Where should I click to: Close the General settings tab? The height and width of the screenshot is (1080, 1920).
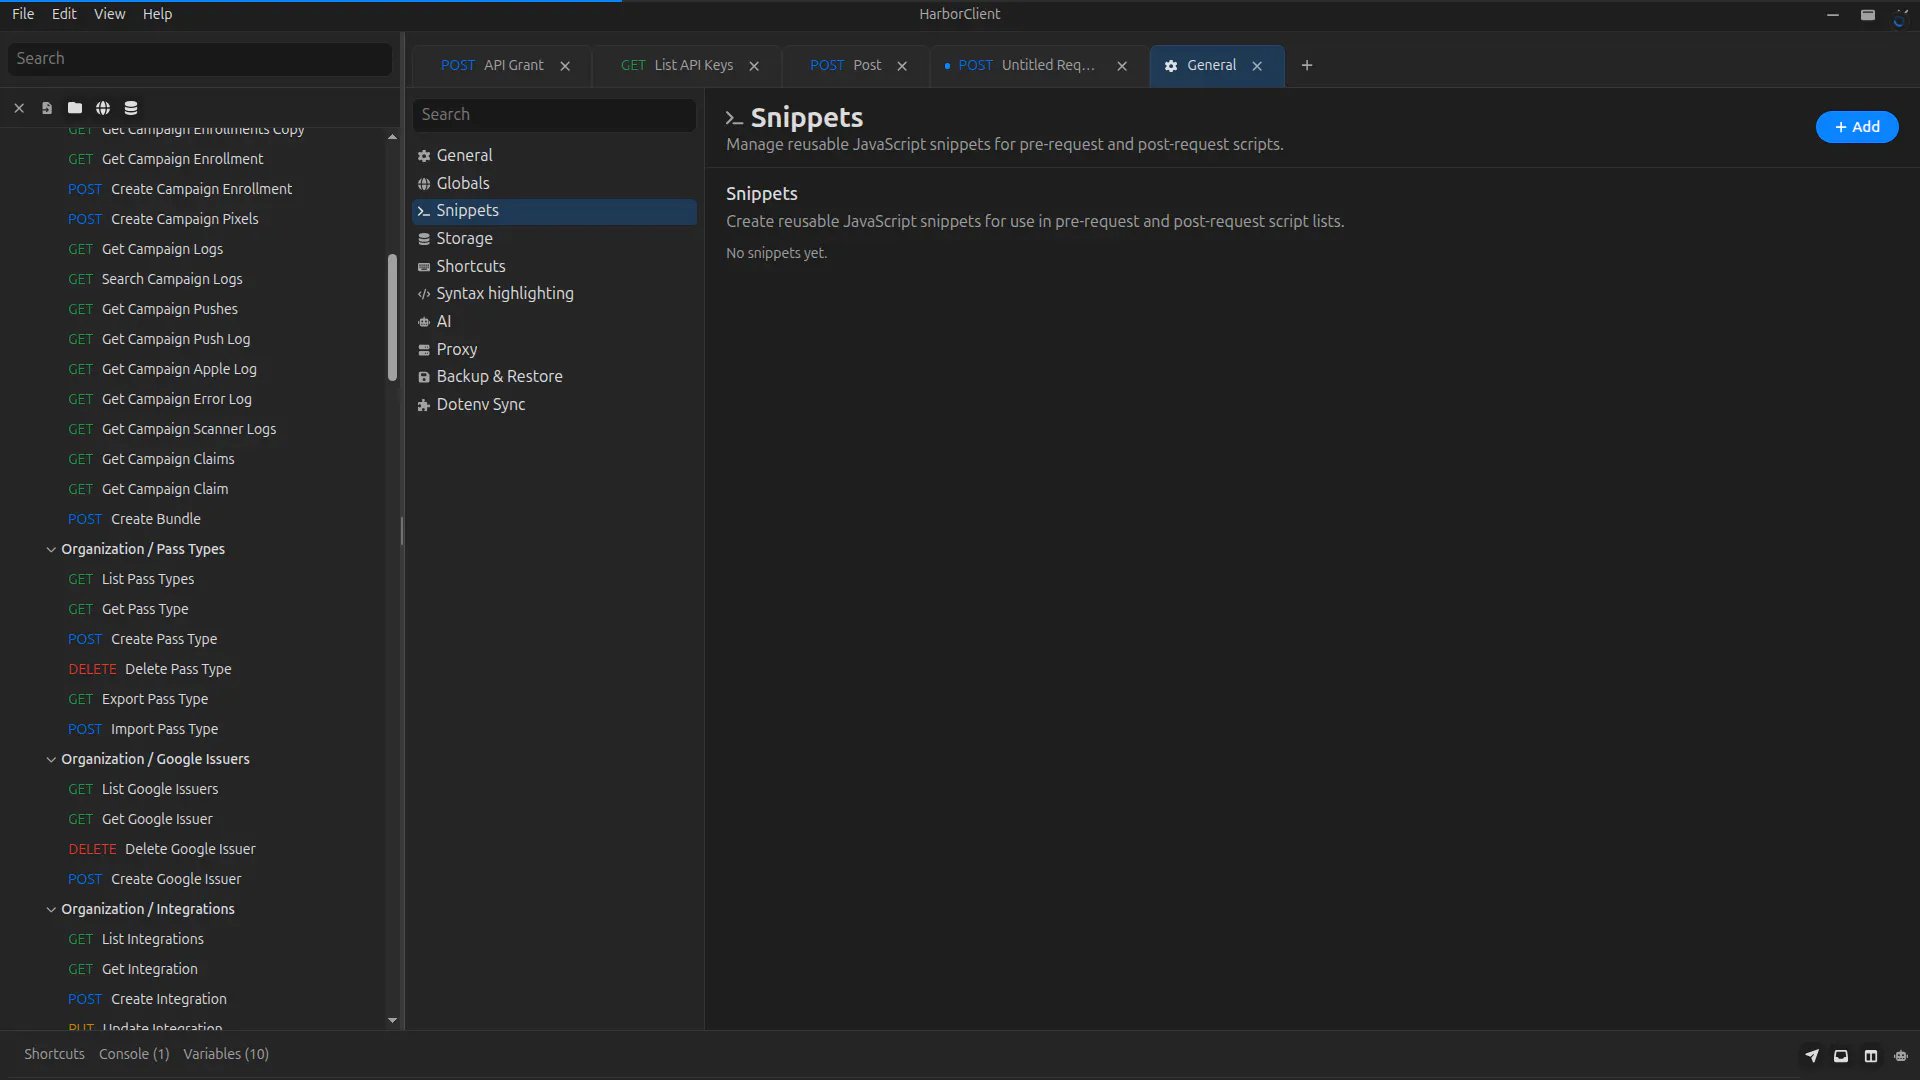pos(1257,66)
